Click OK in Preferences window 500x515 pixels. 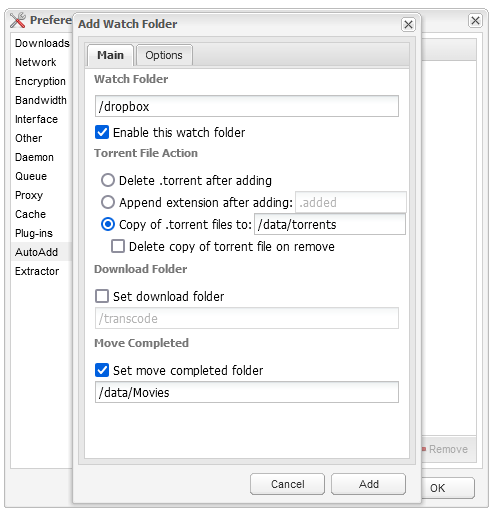click(447, 488)
